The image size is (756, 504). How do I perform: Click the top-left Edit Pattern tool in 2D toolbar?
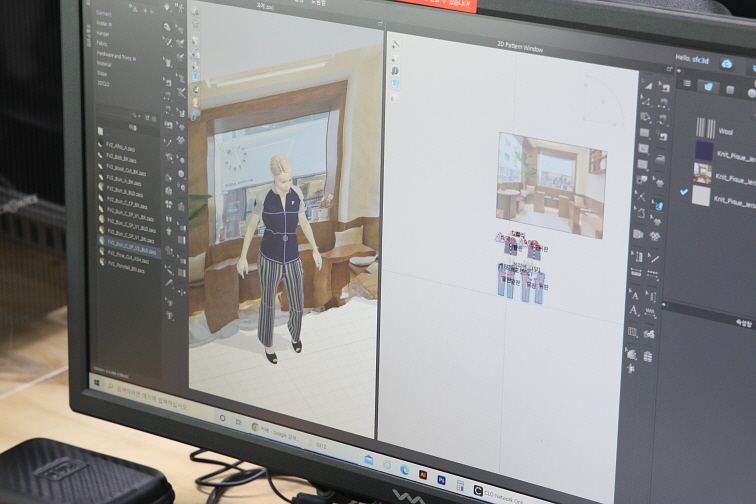647,85
